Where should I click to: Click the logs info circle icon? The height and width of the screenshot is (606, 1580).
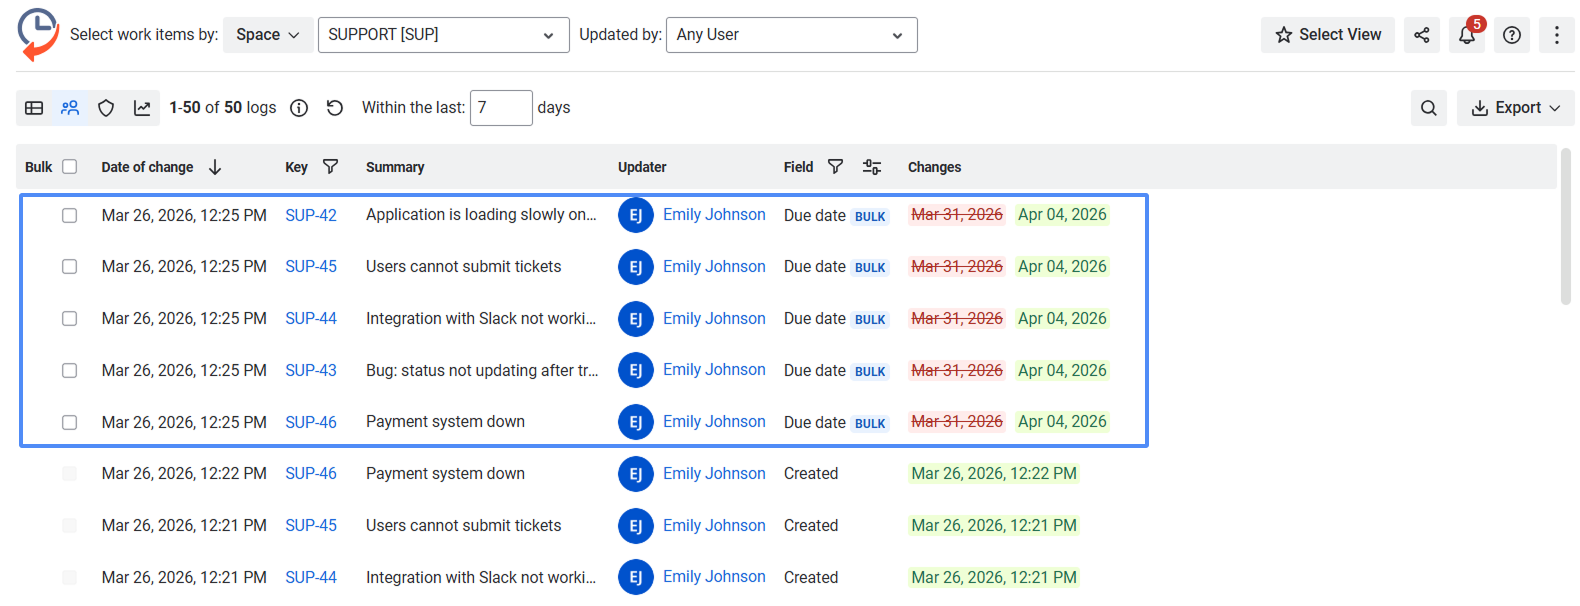click(299, 108)
